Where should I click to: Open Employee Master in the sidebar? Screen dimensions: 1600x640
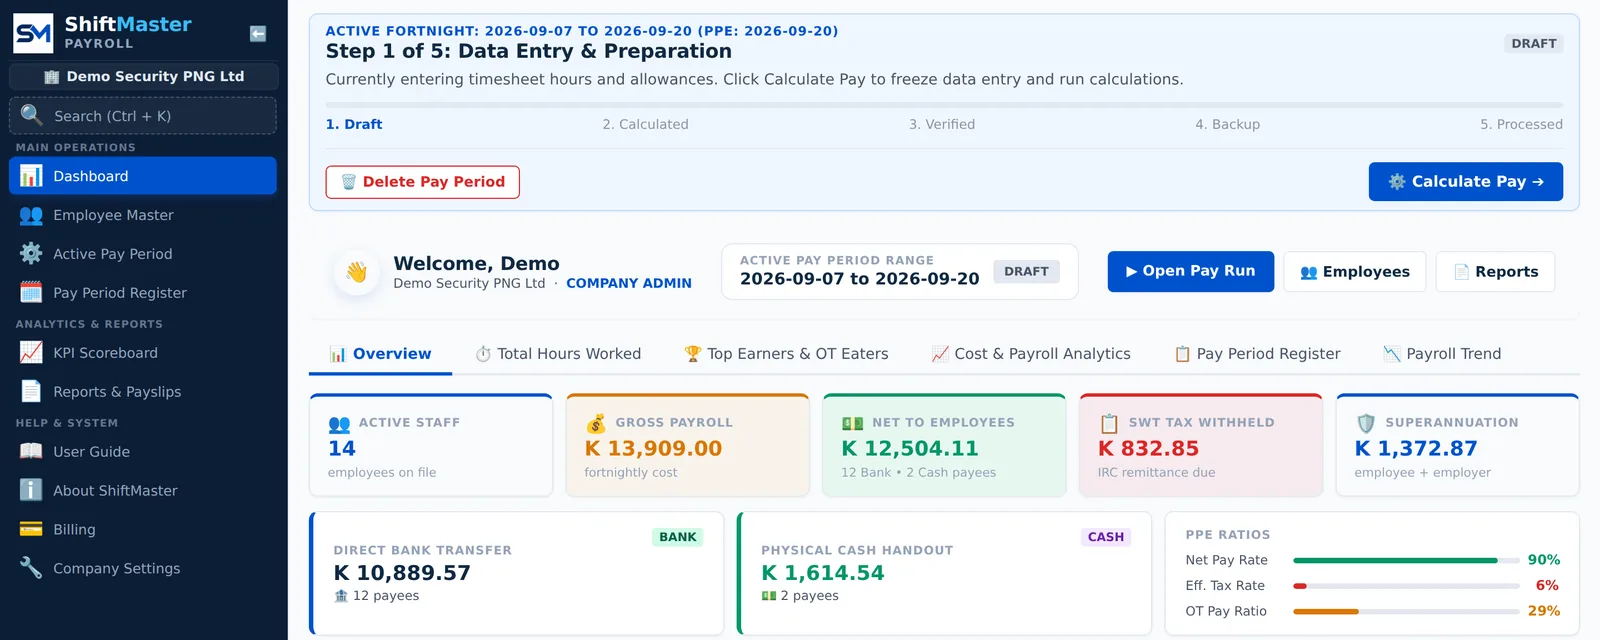[x=143, y=215]
